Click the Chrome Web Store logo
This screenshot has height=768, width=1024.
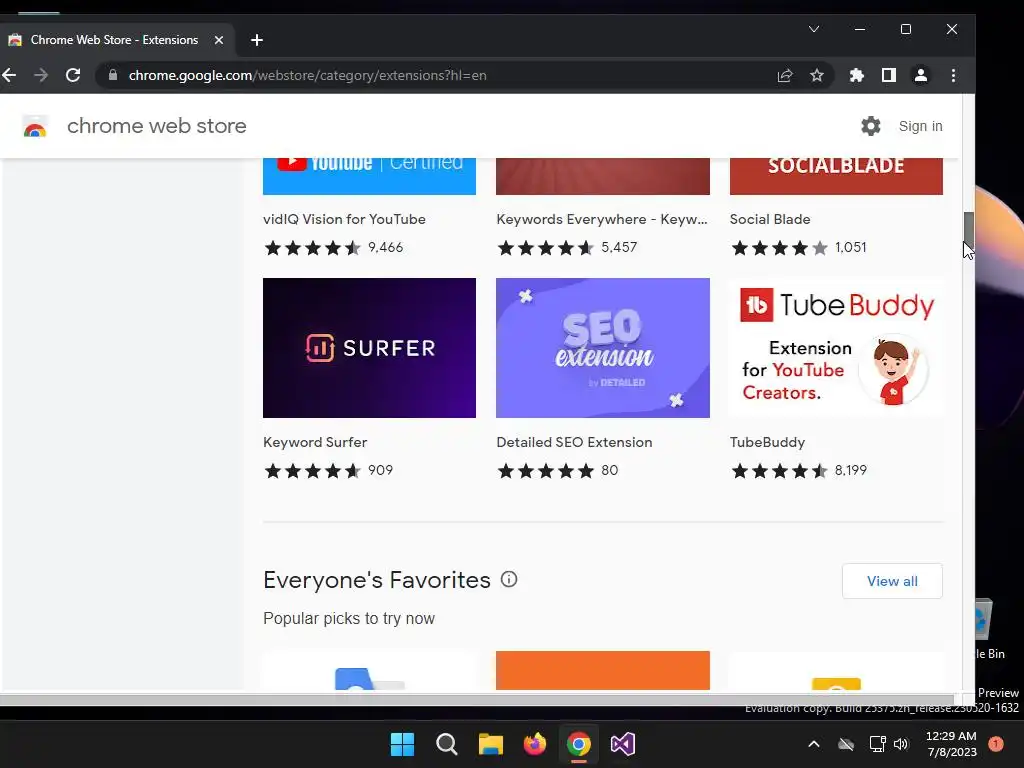[35, 126]
